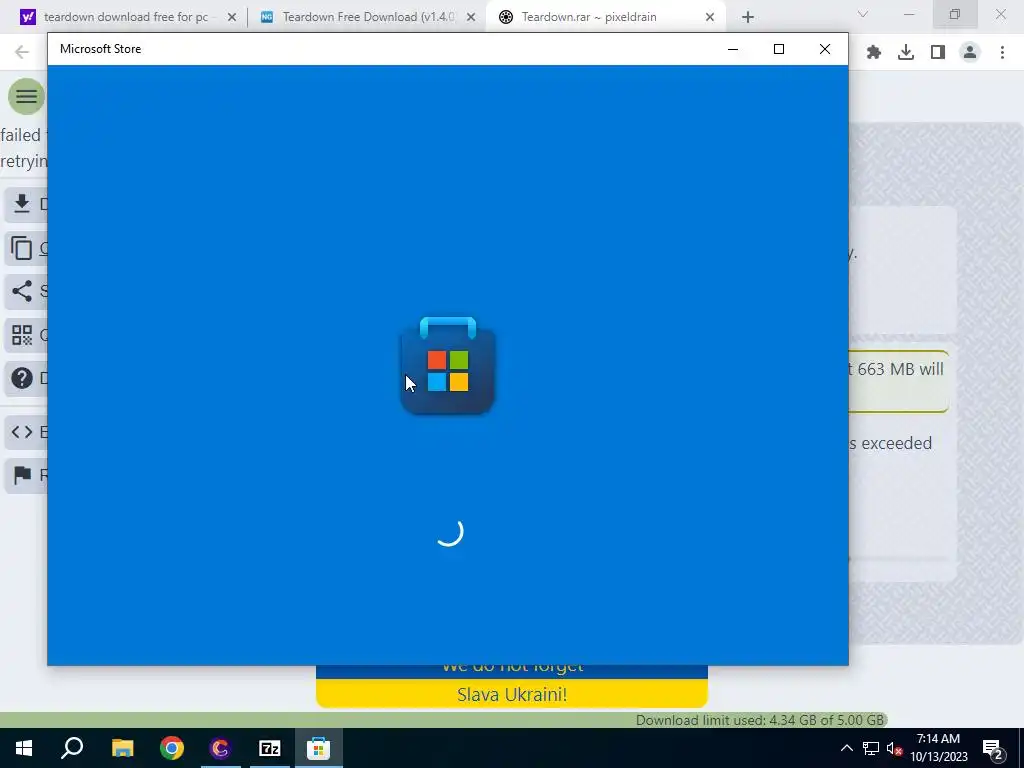Close the Teardown.rar pixeldrain tab

pos(710,17)
